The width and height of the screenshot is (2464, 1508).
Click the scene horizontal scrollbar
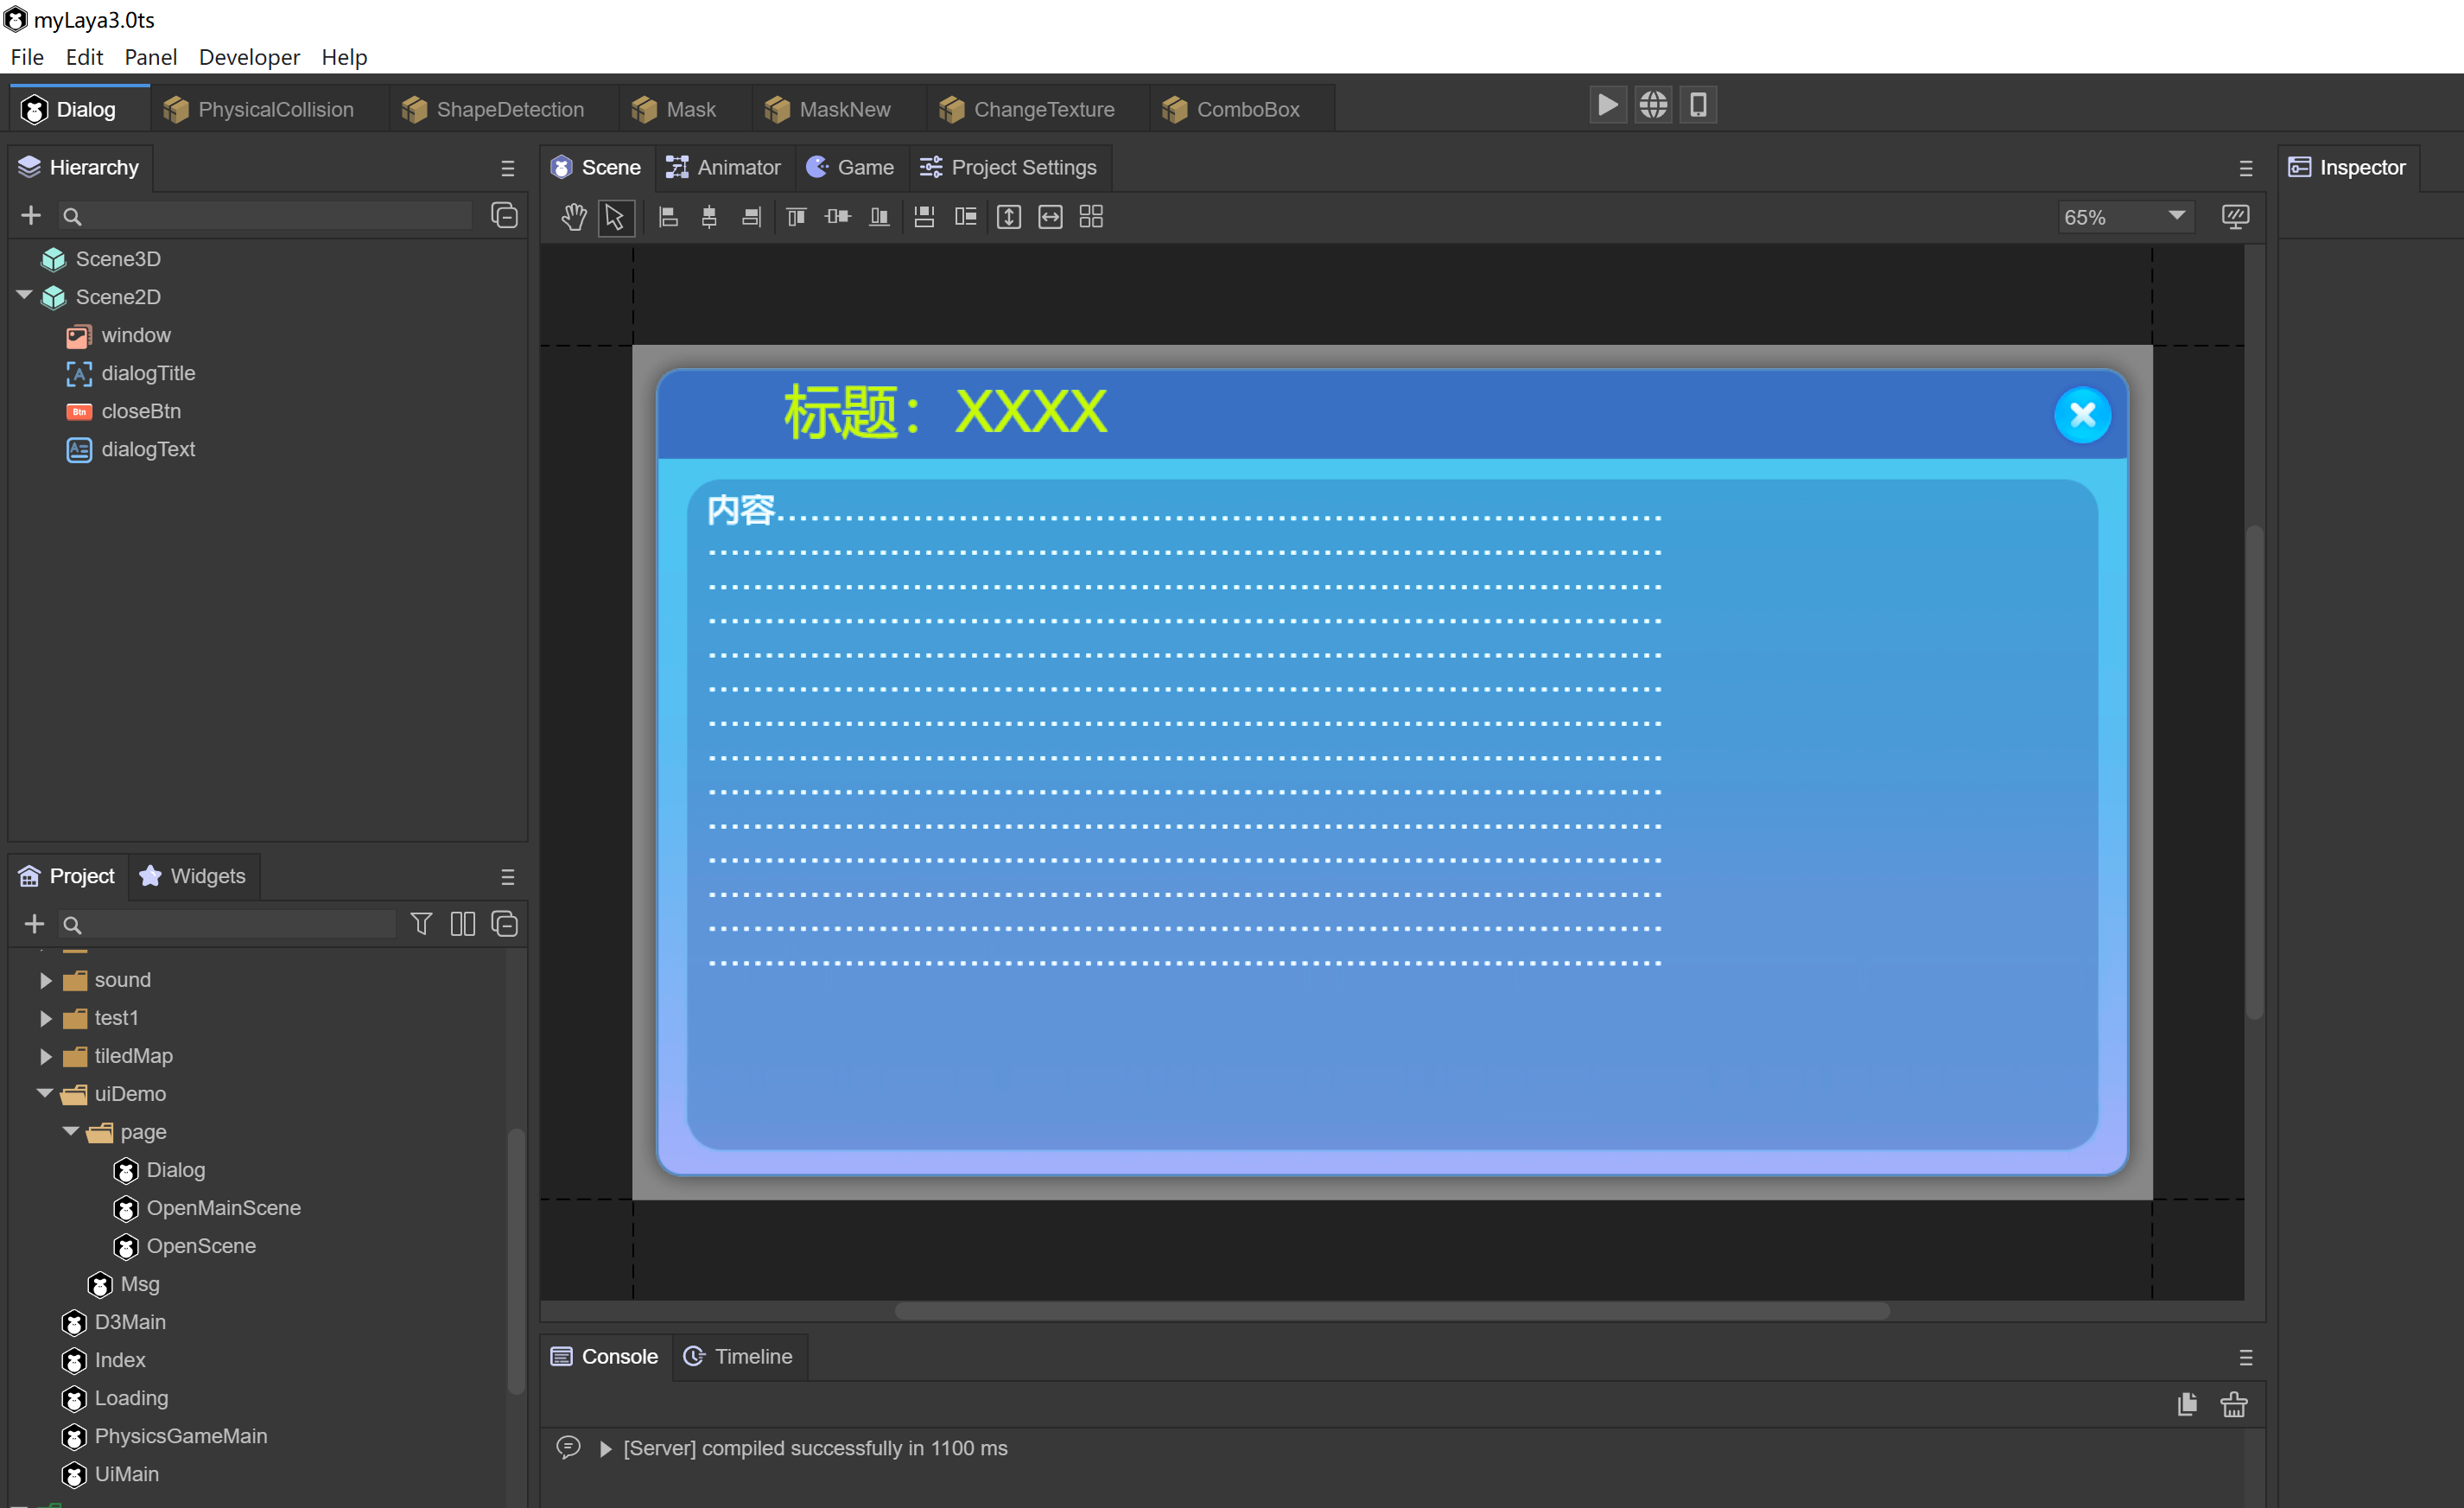coord(1391,1310)
